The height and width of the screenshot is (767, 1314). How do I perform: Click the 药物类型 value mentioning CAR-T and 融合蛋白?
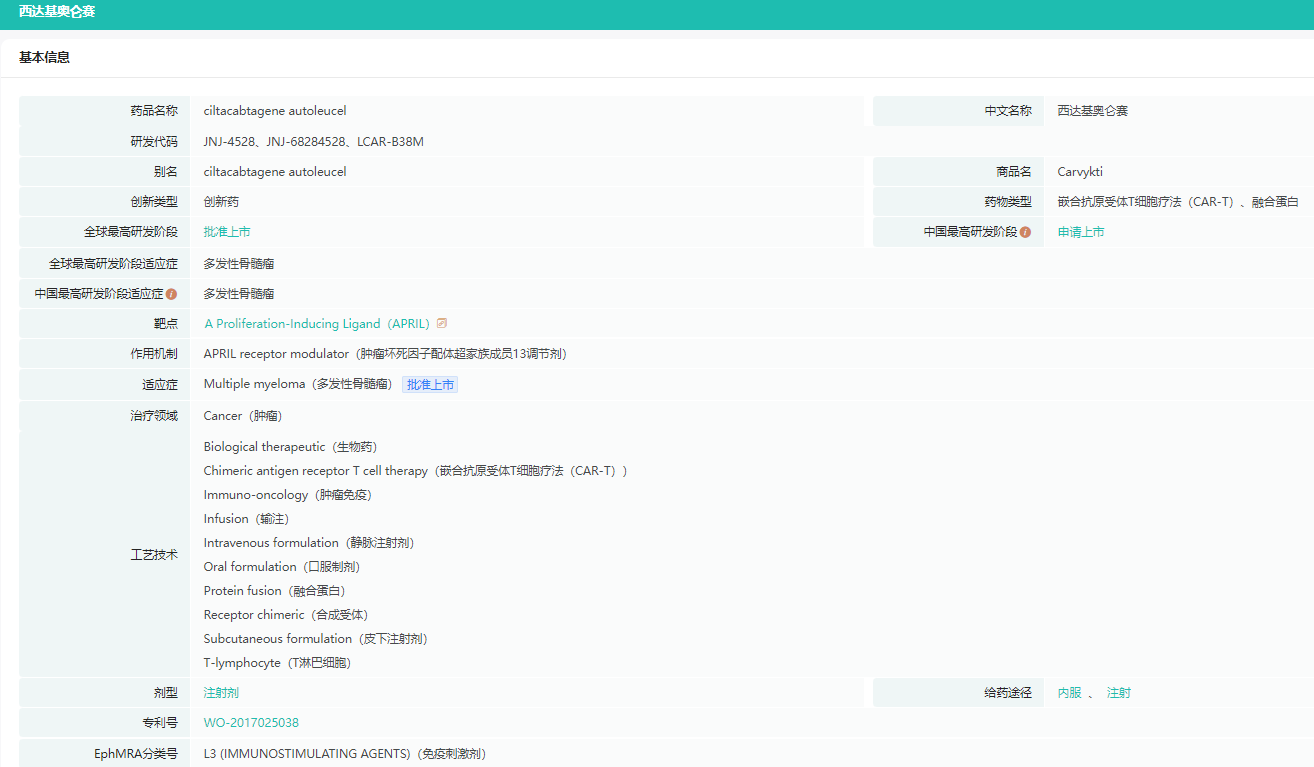[x=1178, y=202]
